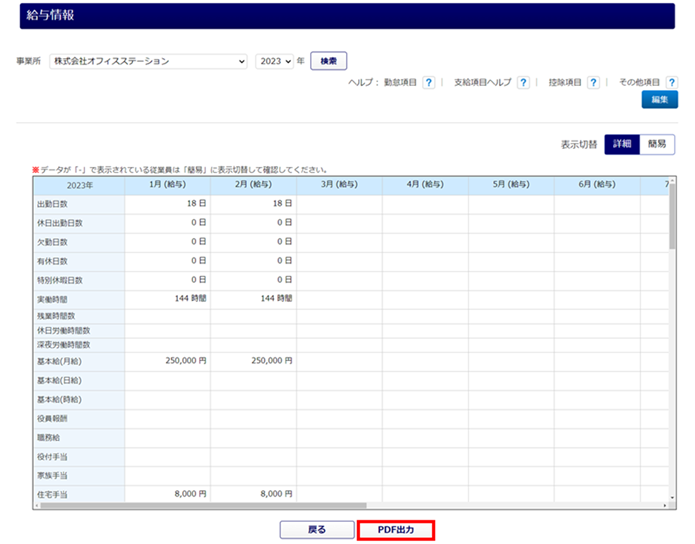695x544 pixels.
Task: Select the 2月 (給与) column header
Action: pos(254,185)
